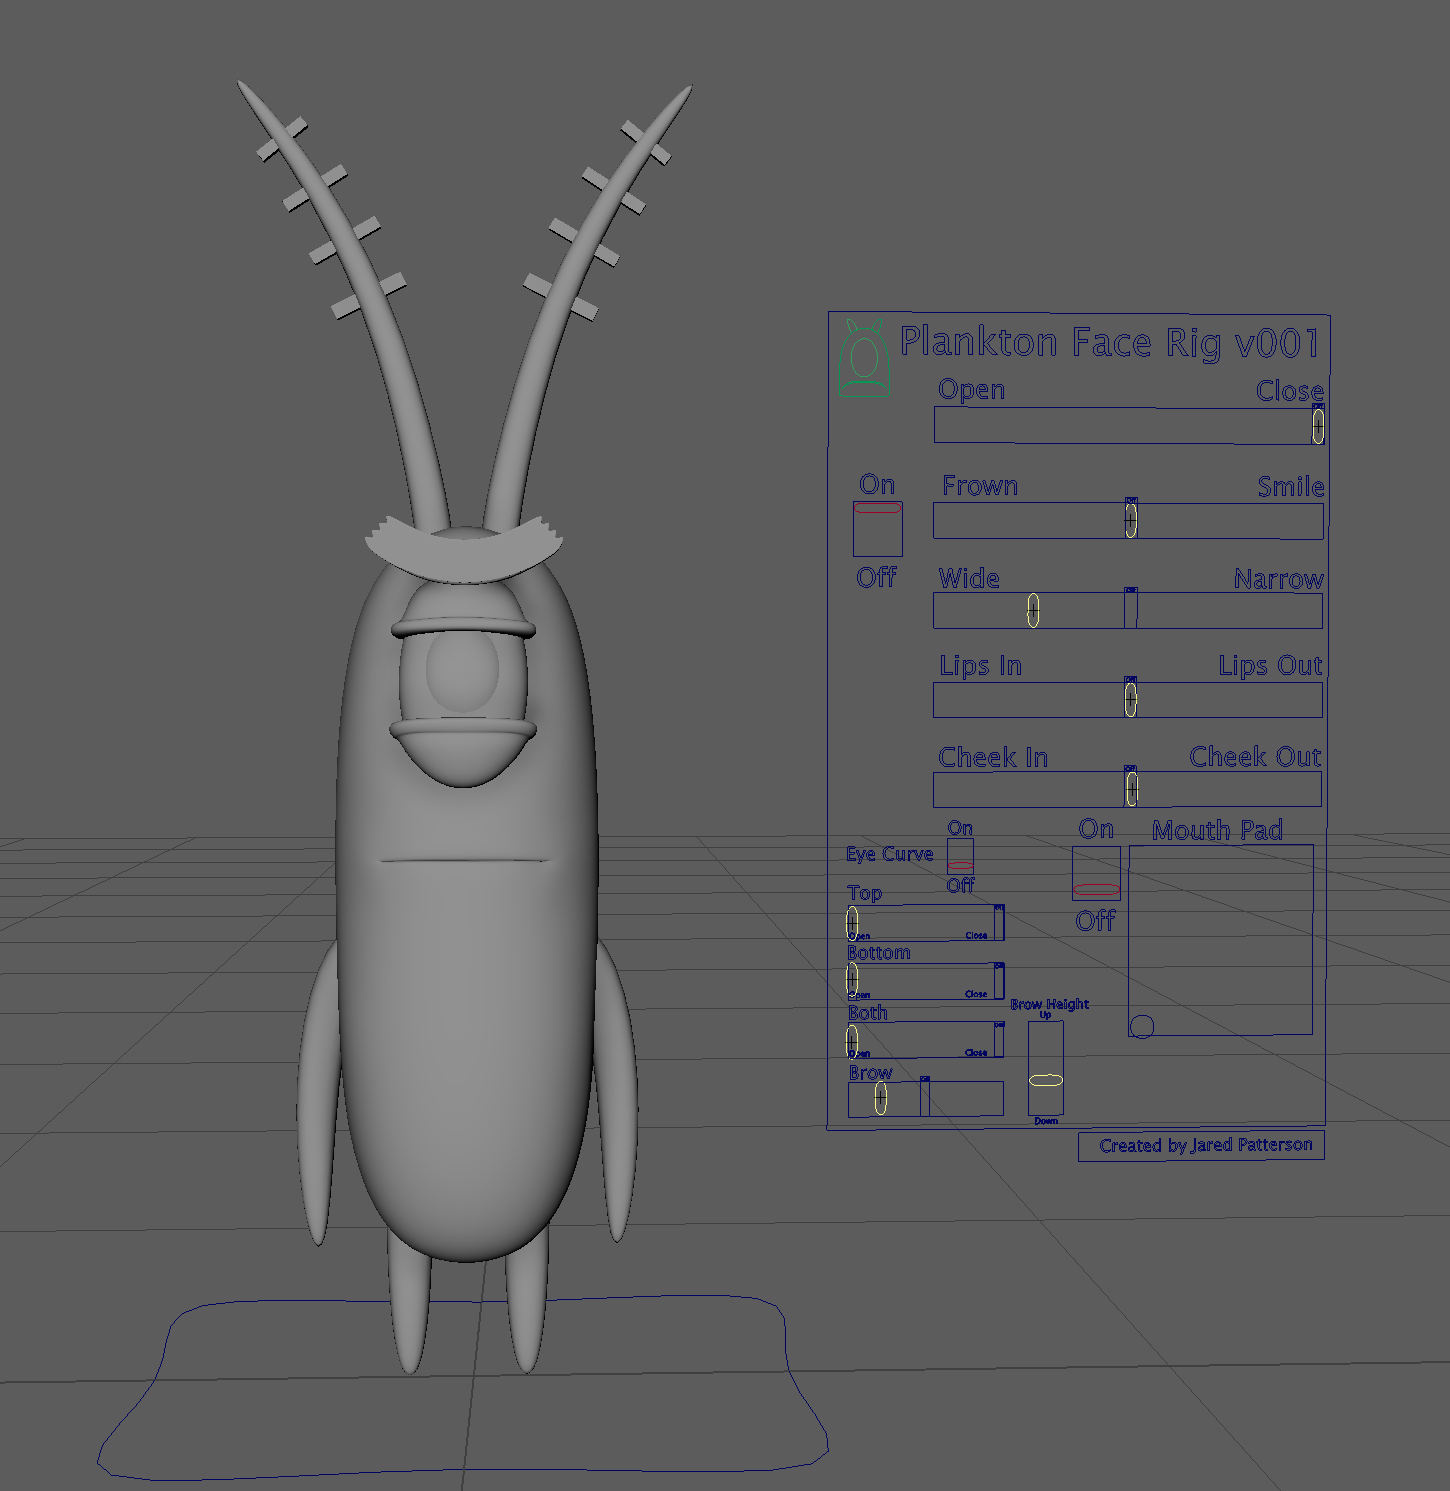Select the Both eyelids slider handle
The width and height of the screenshot is (1450, 1491).
852,1040
